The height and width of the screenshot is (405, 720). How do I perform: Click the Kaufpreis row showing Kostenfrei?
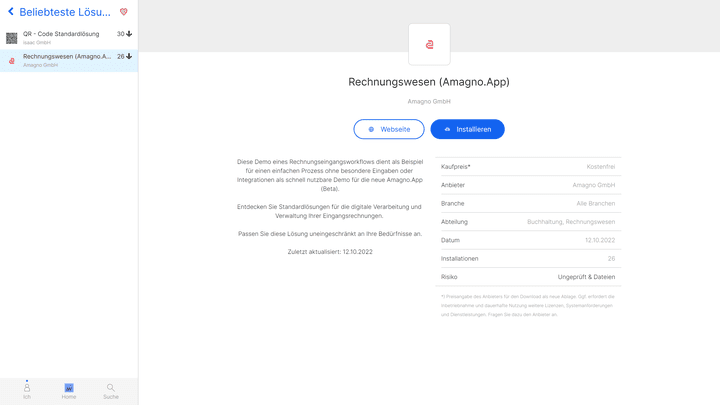(x=528, y=167)
